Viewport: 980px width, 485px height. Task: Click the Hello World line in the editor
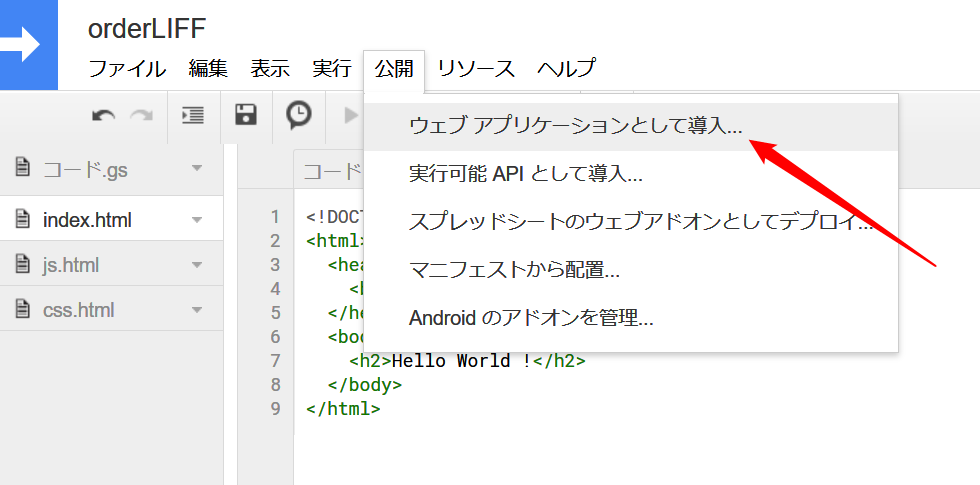coord(466,361)
